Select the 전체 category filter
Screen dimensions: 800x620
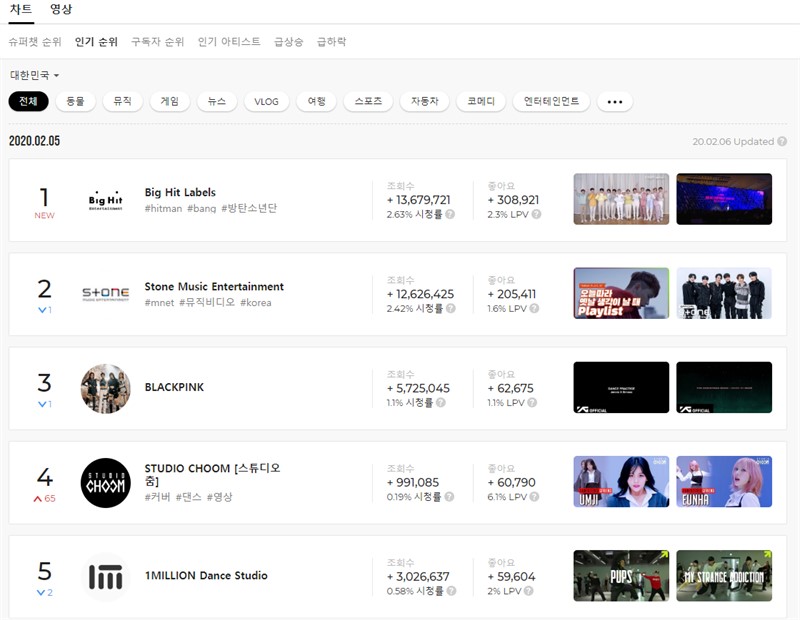(28, 102)
